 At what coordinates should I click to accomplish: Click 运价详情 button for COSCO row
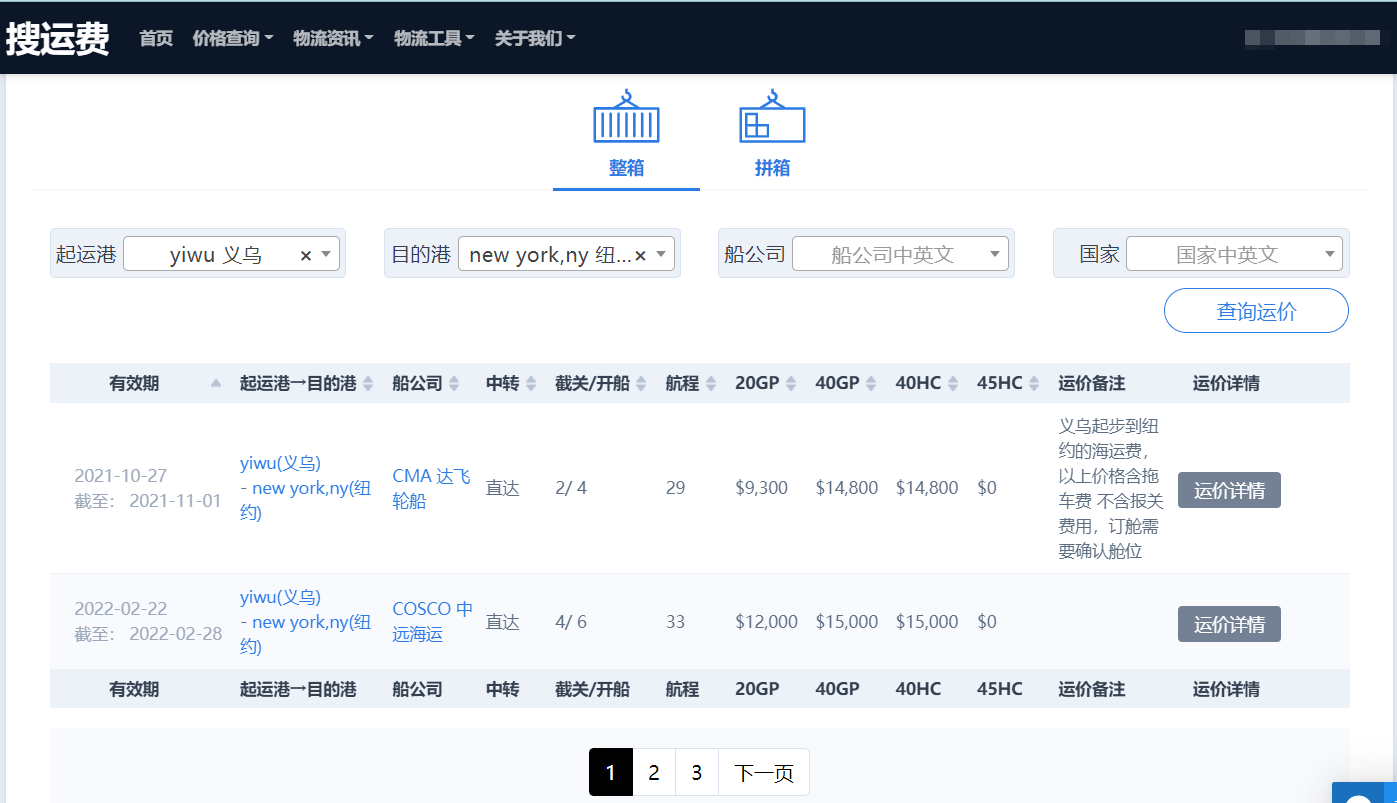pyautogui.click(x=1229, y=624)
